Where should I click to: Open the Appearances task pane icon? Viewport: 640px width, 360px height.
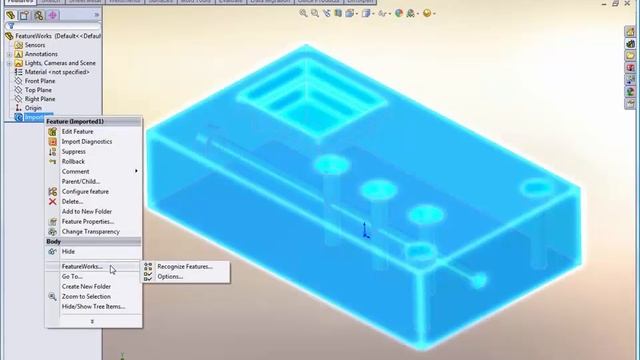tap(631, 91)
